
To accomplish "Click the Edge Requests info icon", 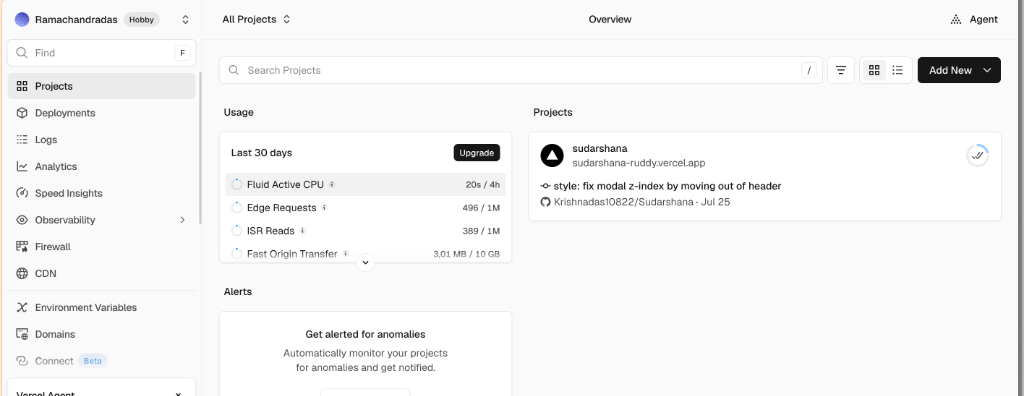I will [325, 208].
